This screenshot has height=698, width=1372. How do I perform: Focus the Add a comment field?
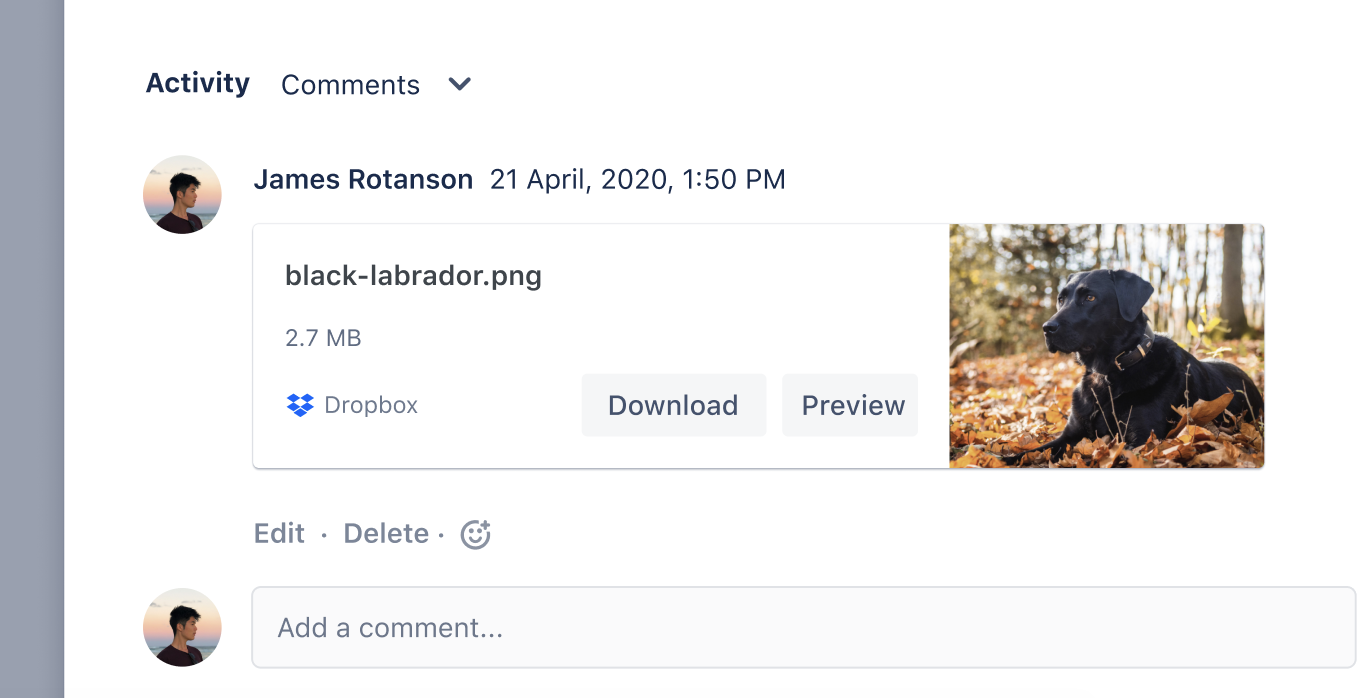[x=803, y=627]
